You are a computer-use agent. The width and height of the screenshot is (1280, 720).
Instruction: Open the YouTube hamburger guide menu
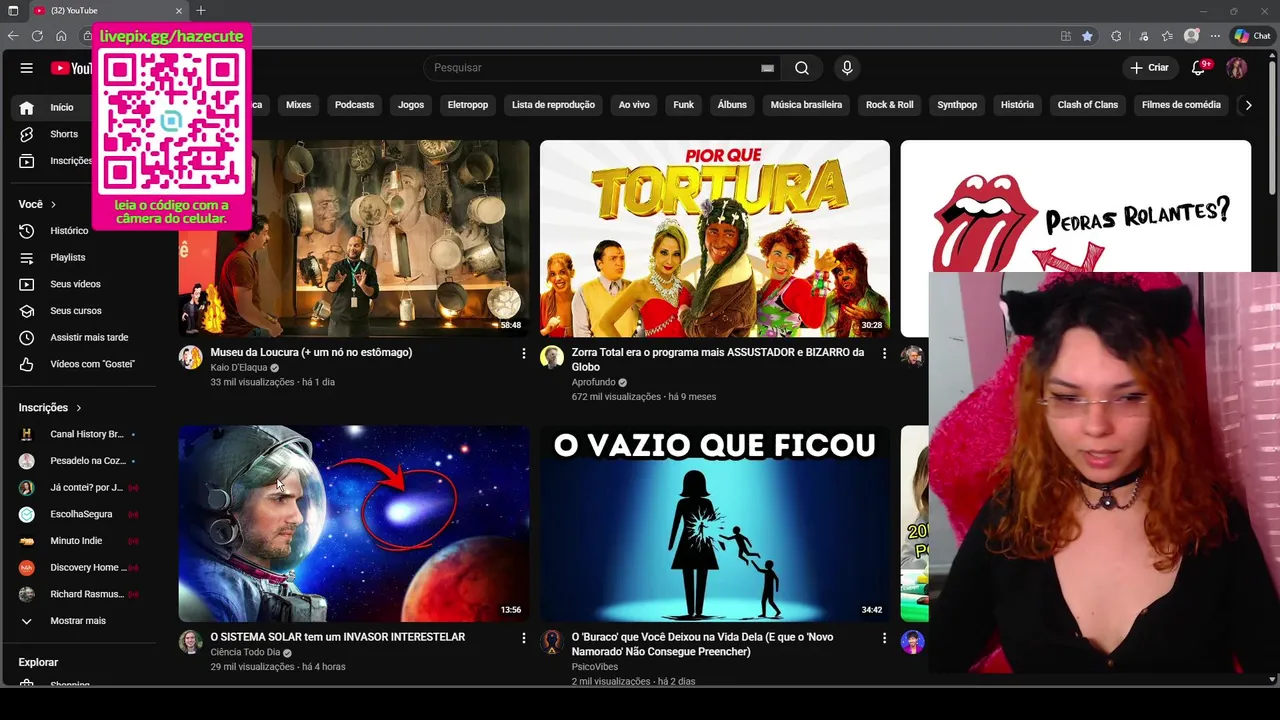(27, 68)
